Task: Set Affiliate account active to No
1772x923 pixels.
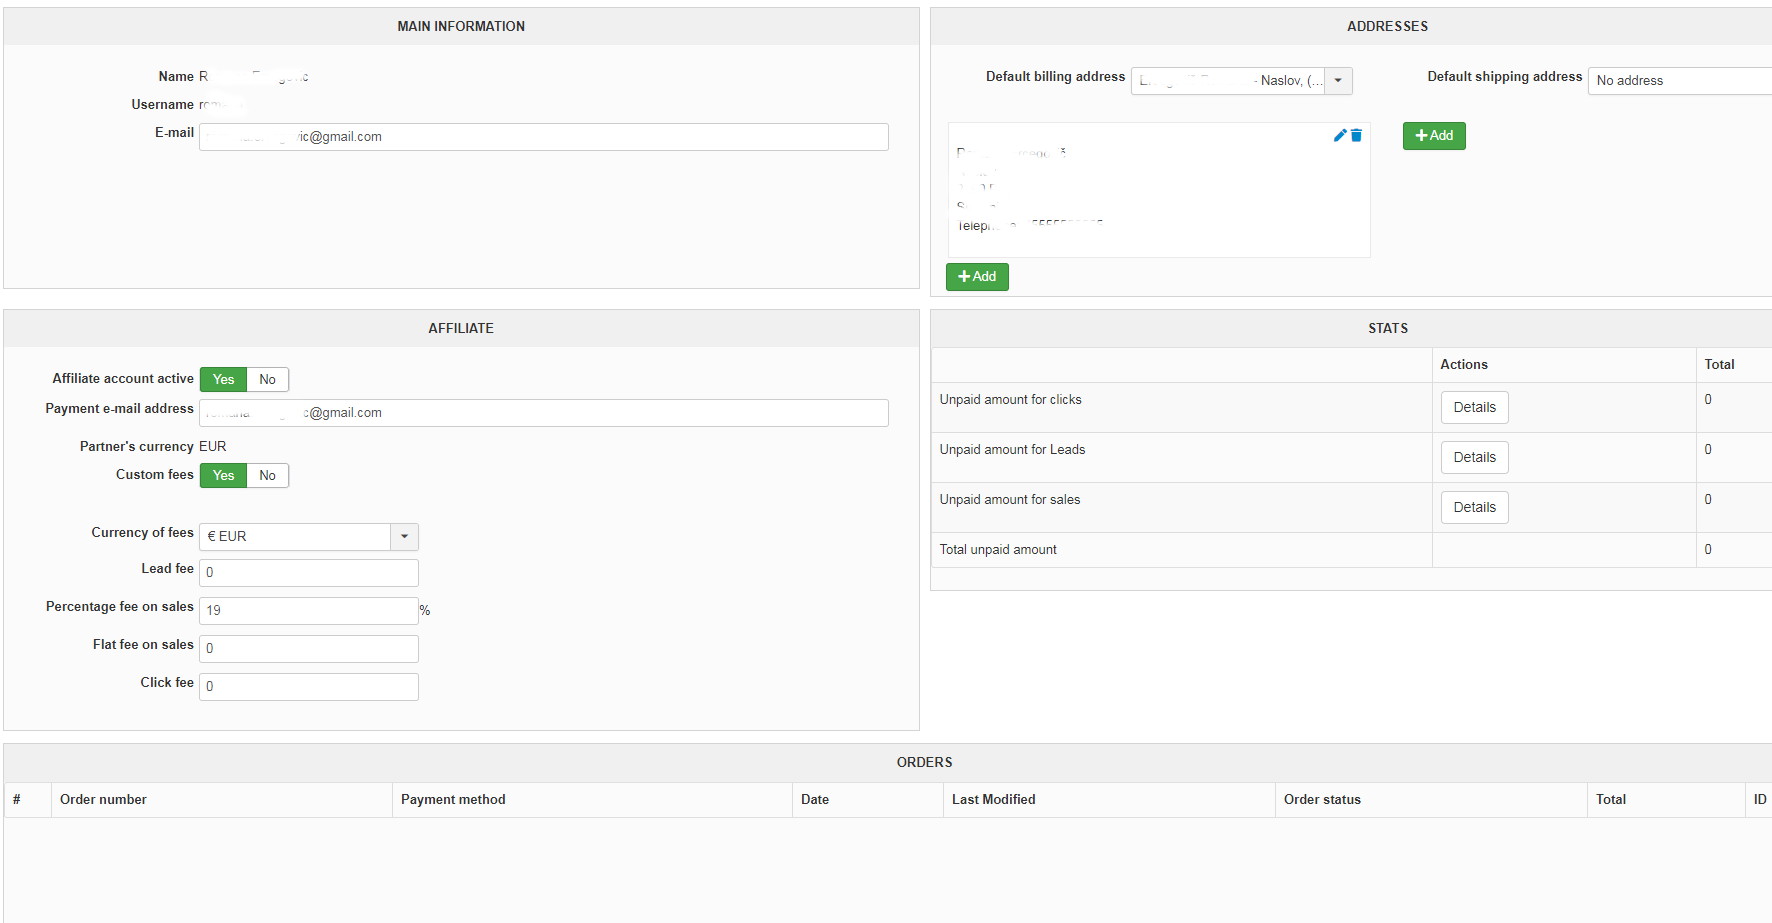Action: coord(267,380)
